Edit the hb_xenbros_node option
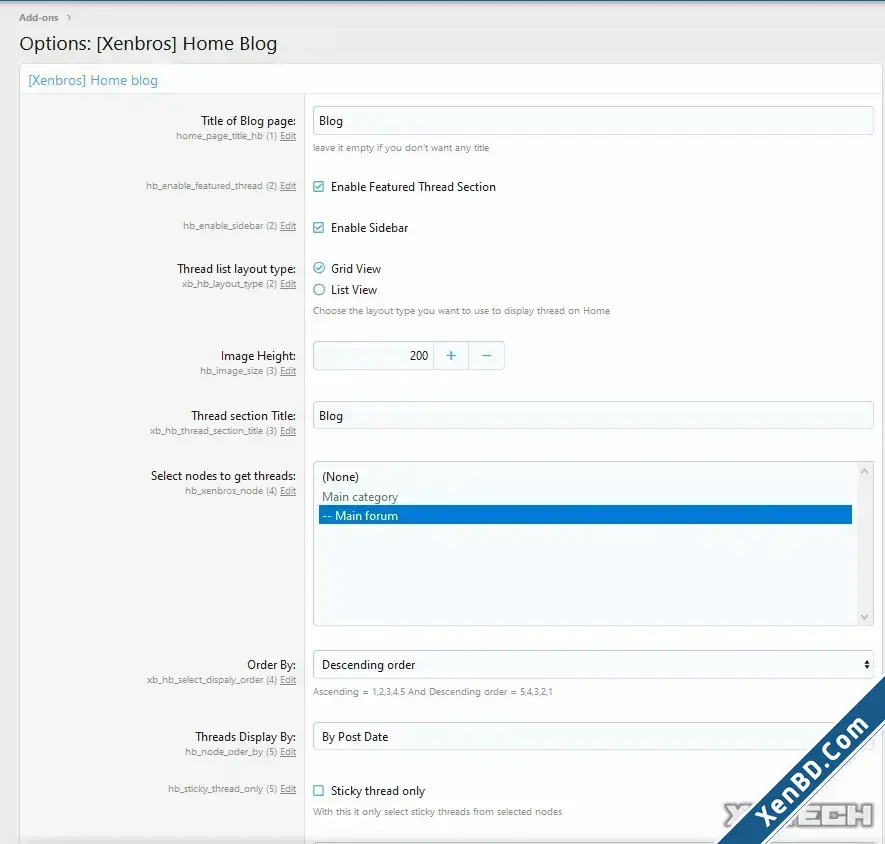 pos(288,491)
